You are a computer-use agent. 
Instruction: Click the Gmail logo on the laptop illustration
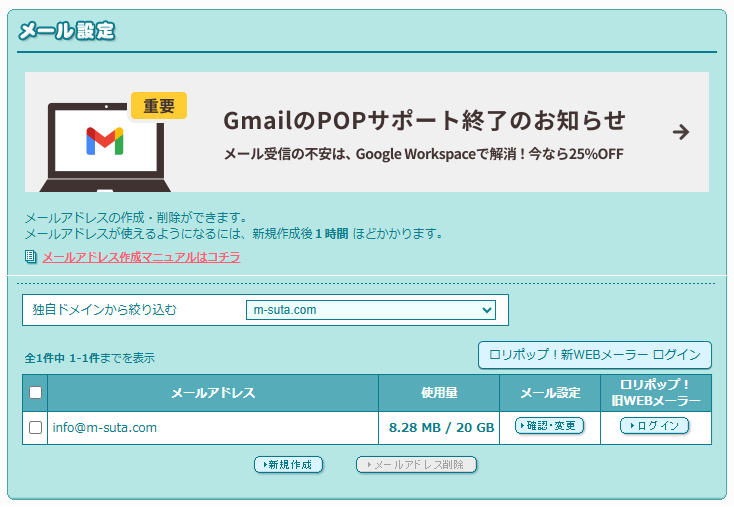pos(105,141)
